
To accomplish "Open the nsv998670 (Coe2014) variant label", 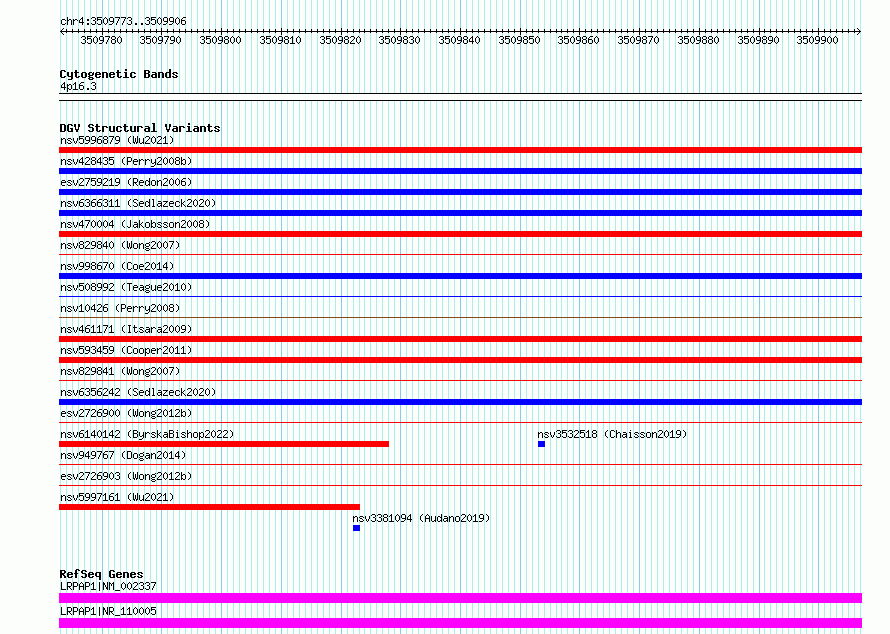I will click(x=117, y=266).
